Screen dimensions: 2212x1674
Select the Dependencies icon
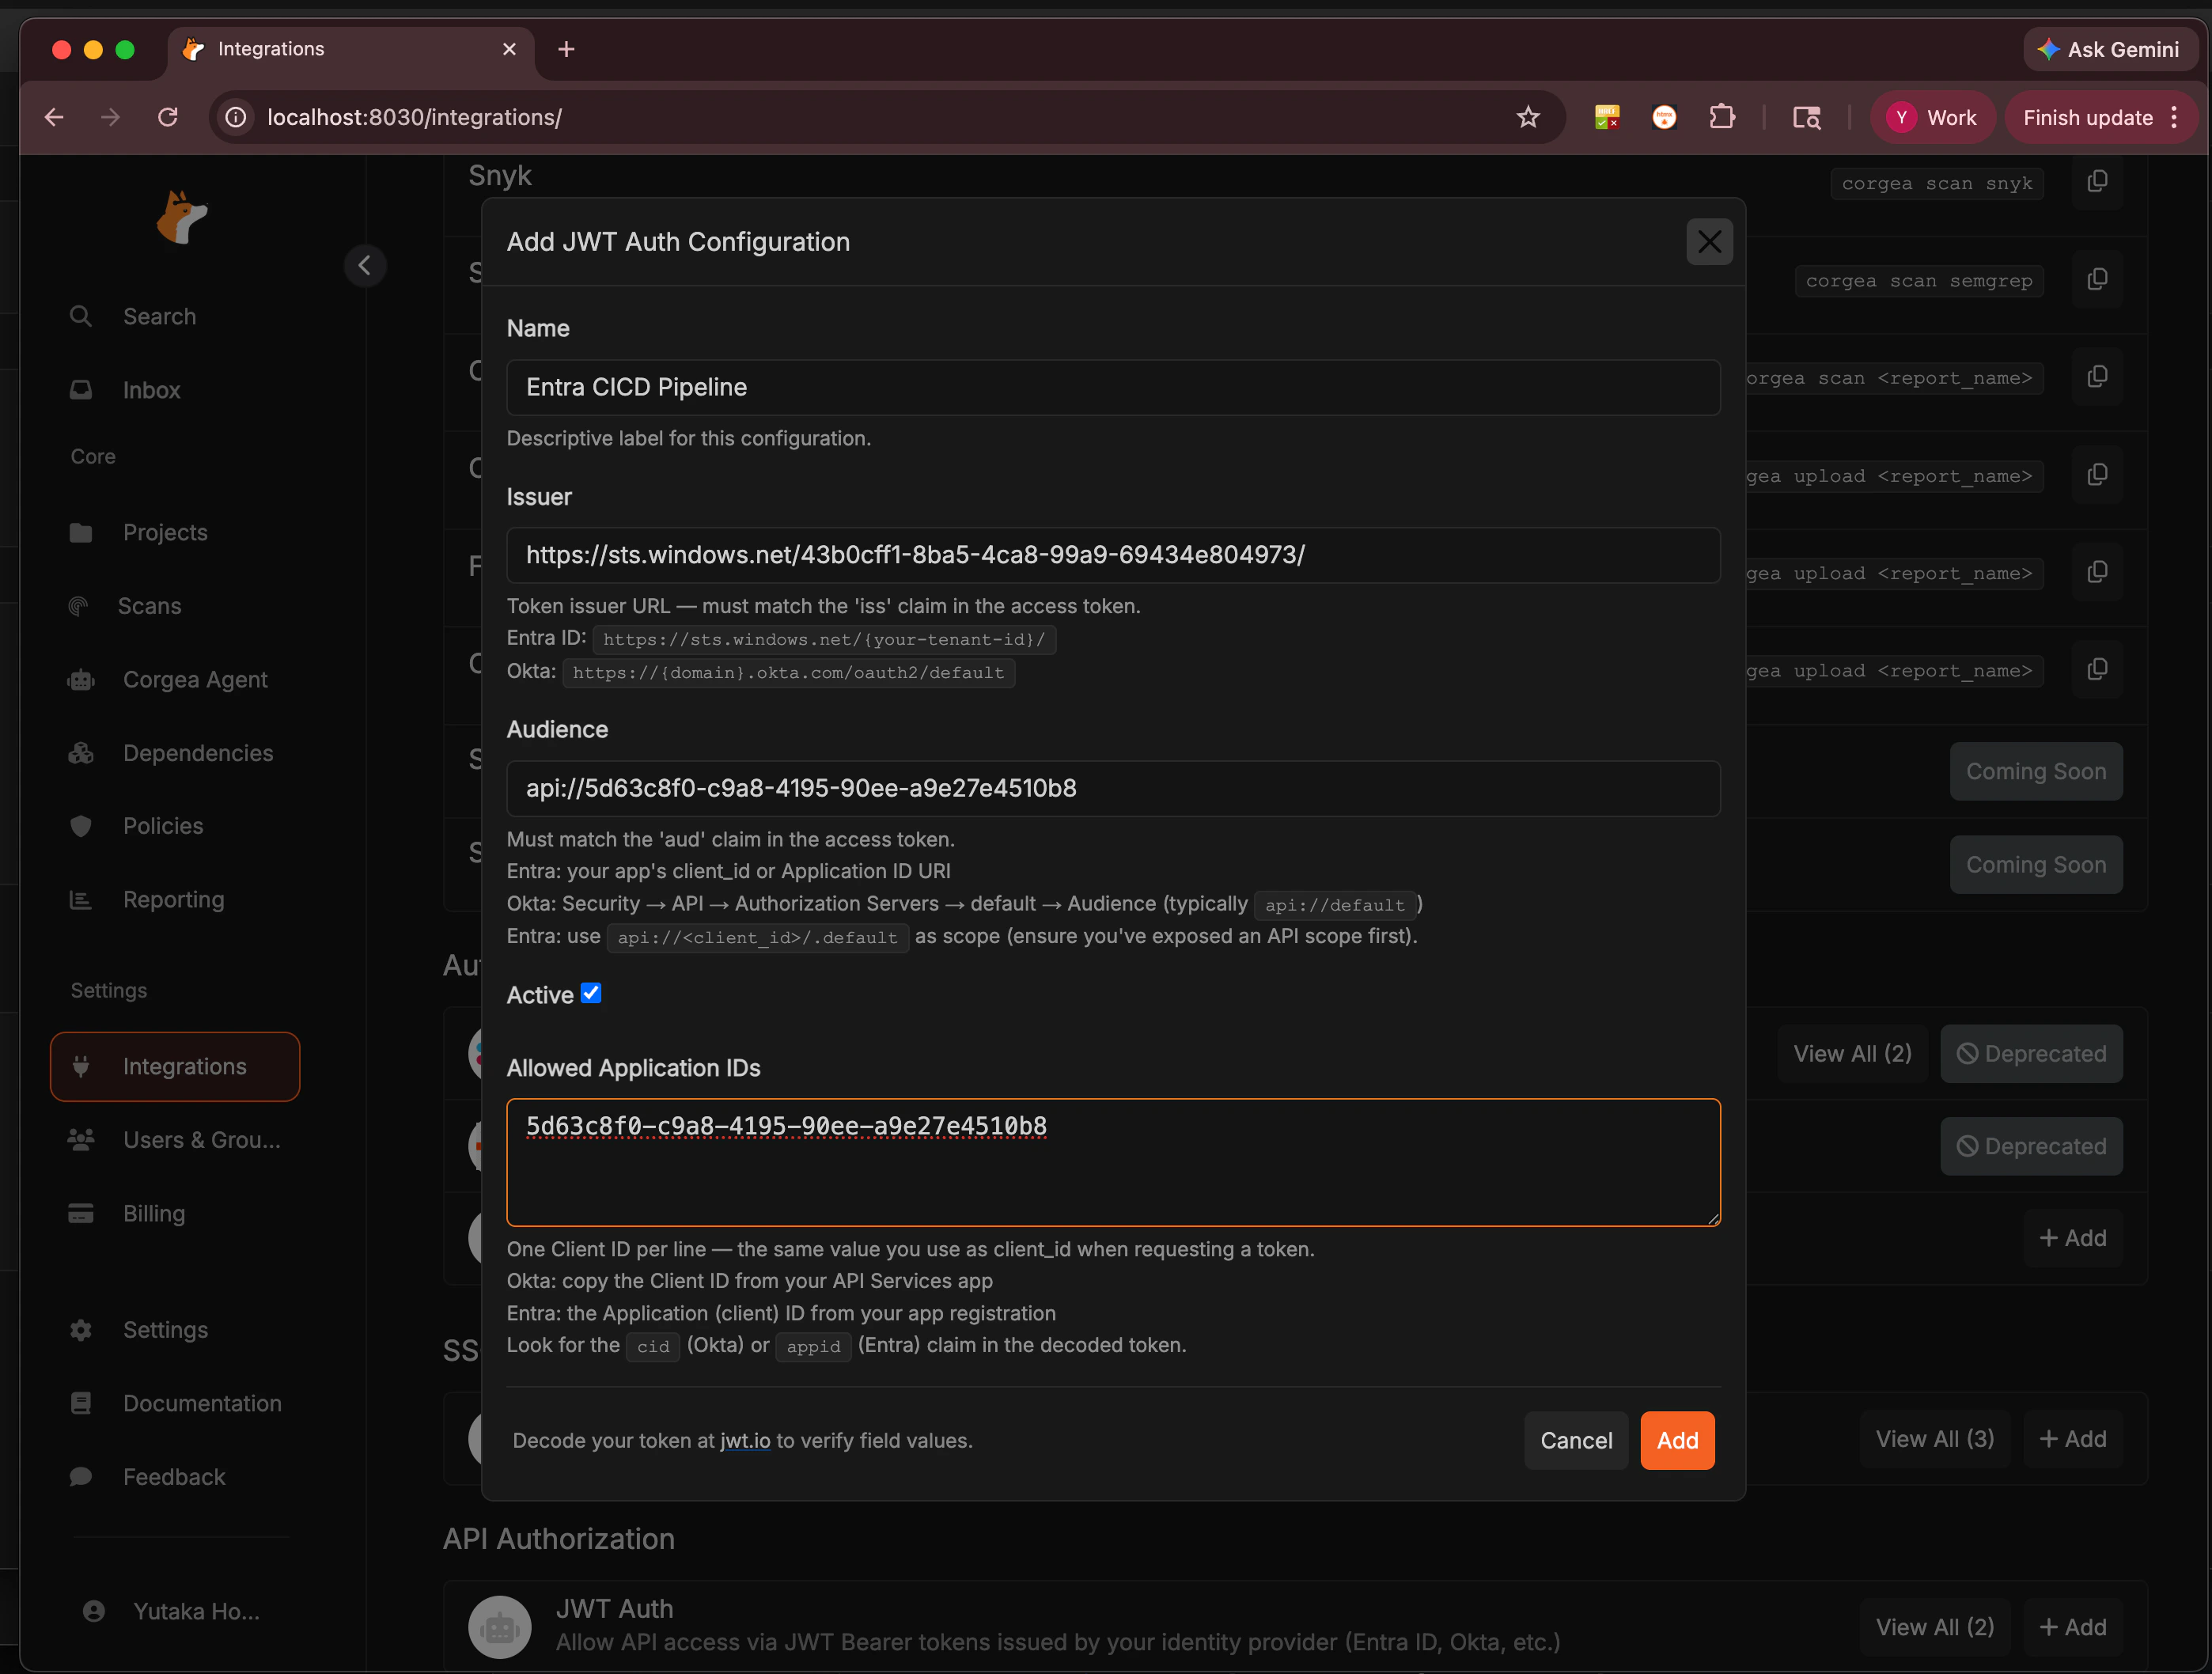[81, 752]
